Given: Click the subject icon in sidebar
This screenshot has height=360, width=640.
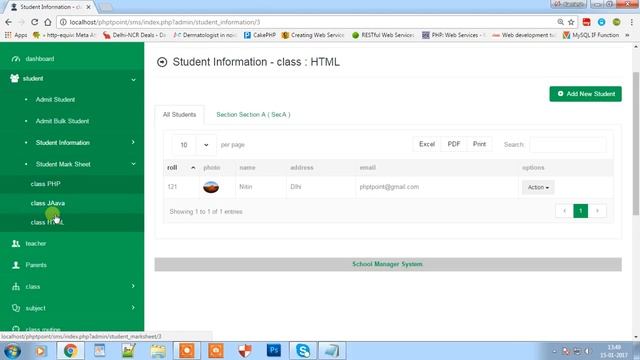Looking at the screenshot, I should pos(16,308).
